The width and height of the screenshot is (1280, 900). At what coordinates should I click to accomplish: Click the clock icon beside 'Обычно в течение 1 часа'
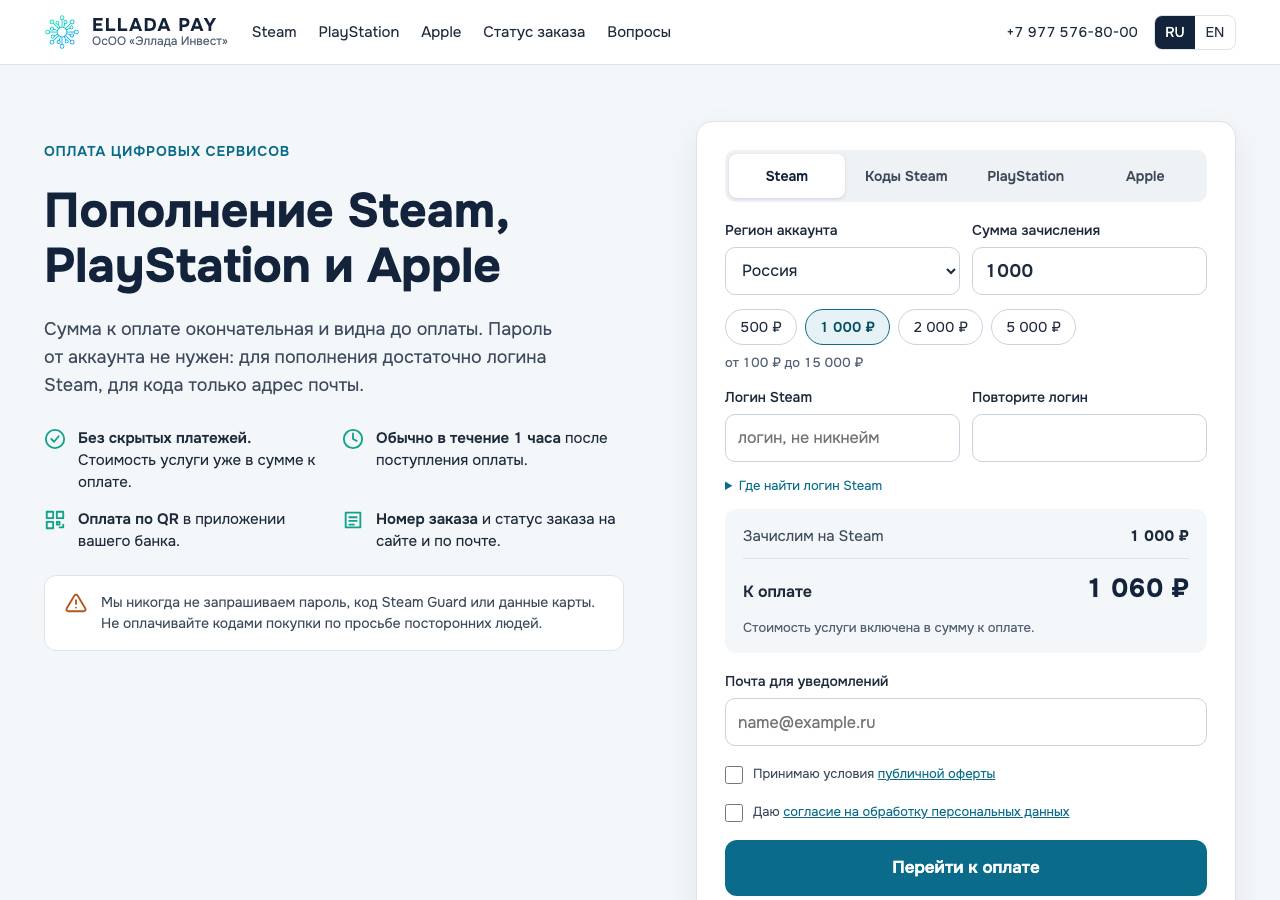353,438
